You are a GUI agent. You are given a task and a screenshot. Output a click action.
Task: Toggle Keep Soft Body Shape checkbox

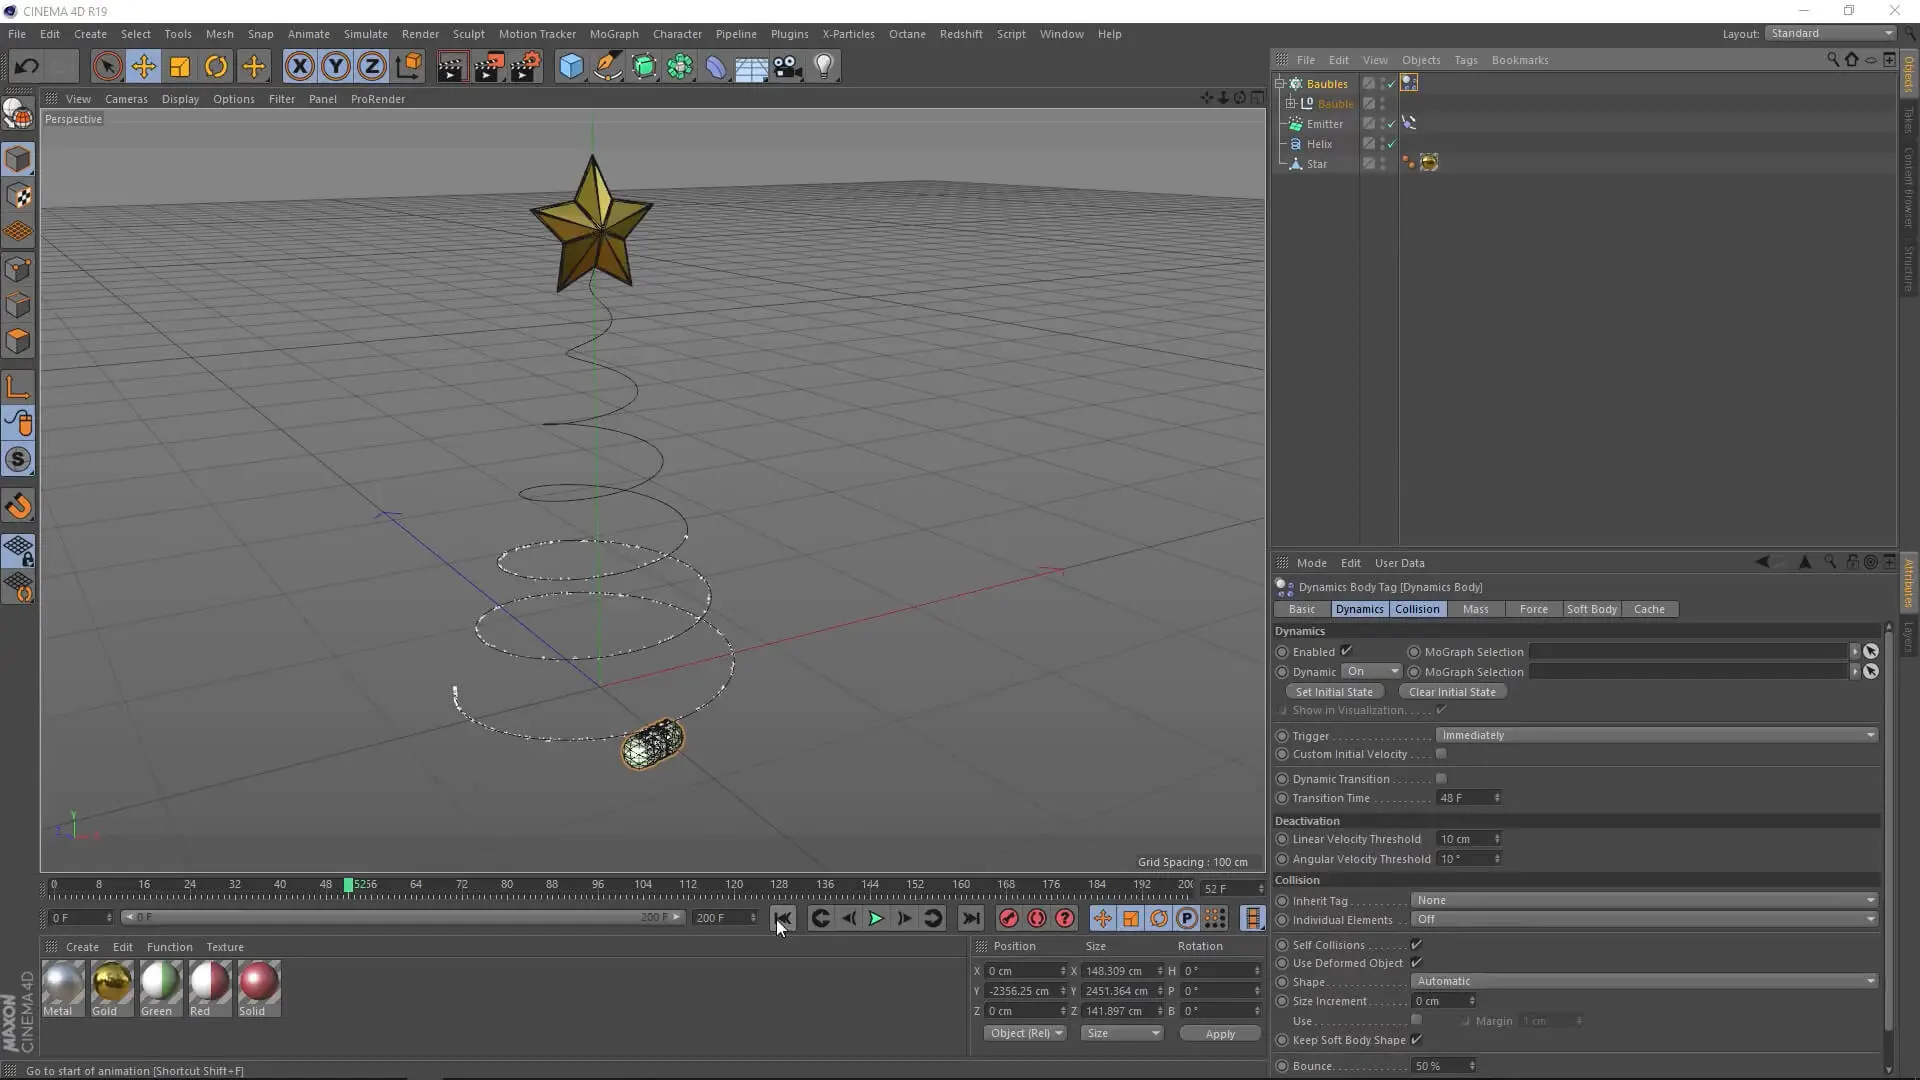[1416, 1040]
